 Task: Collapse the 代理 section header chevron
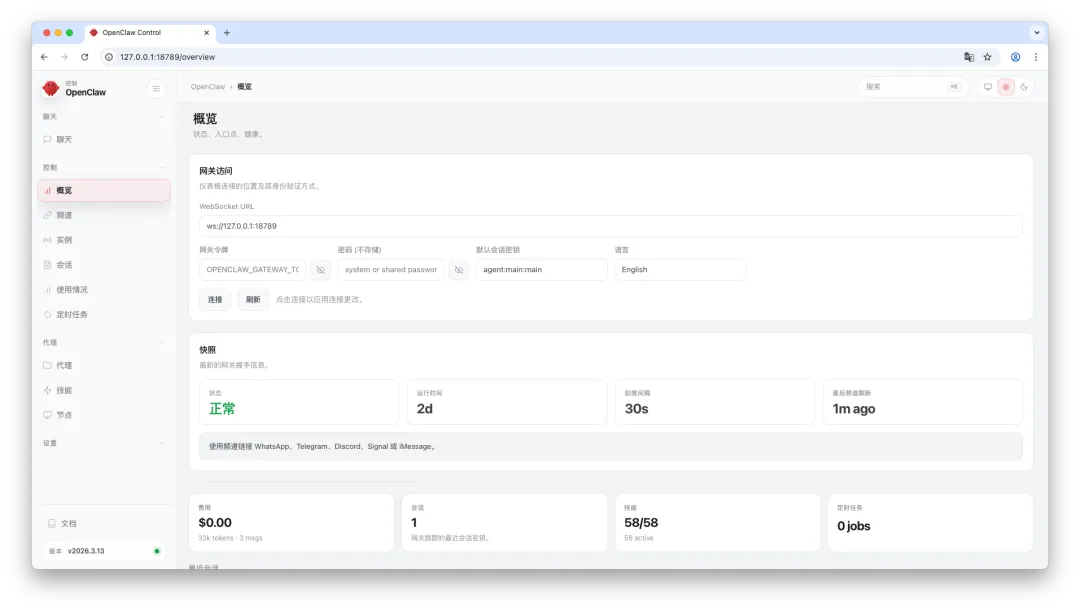coord(162,342)
